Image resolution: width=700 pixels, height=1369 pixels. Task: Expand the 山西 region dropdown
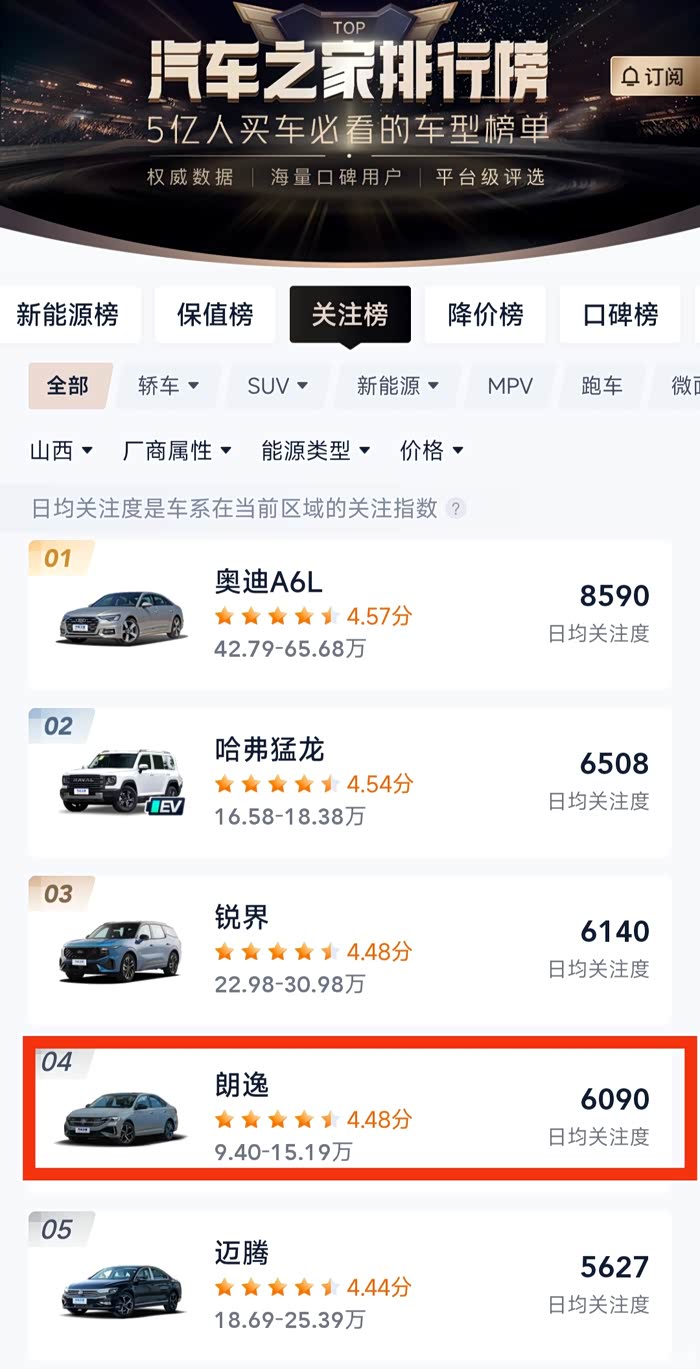pos(61,451)
